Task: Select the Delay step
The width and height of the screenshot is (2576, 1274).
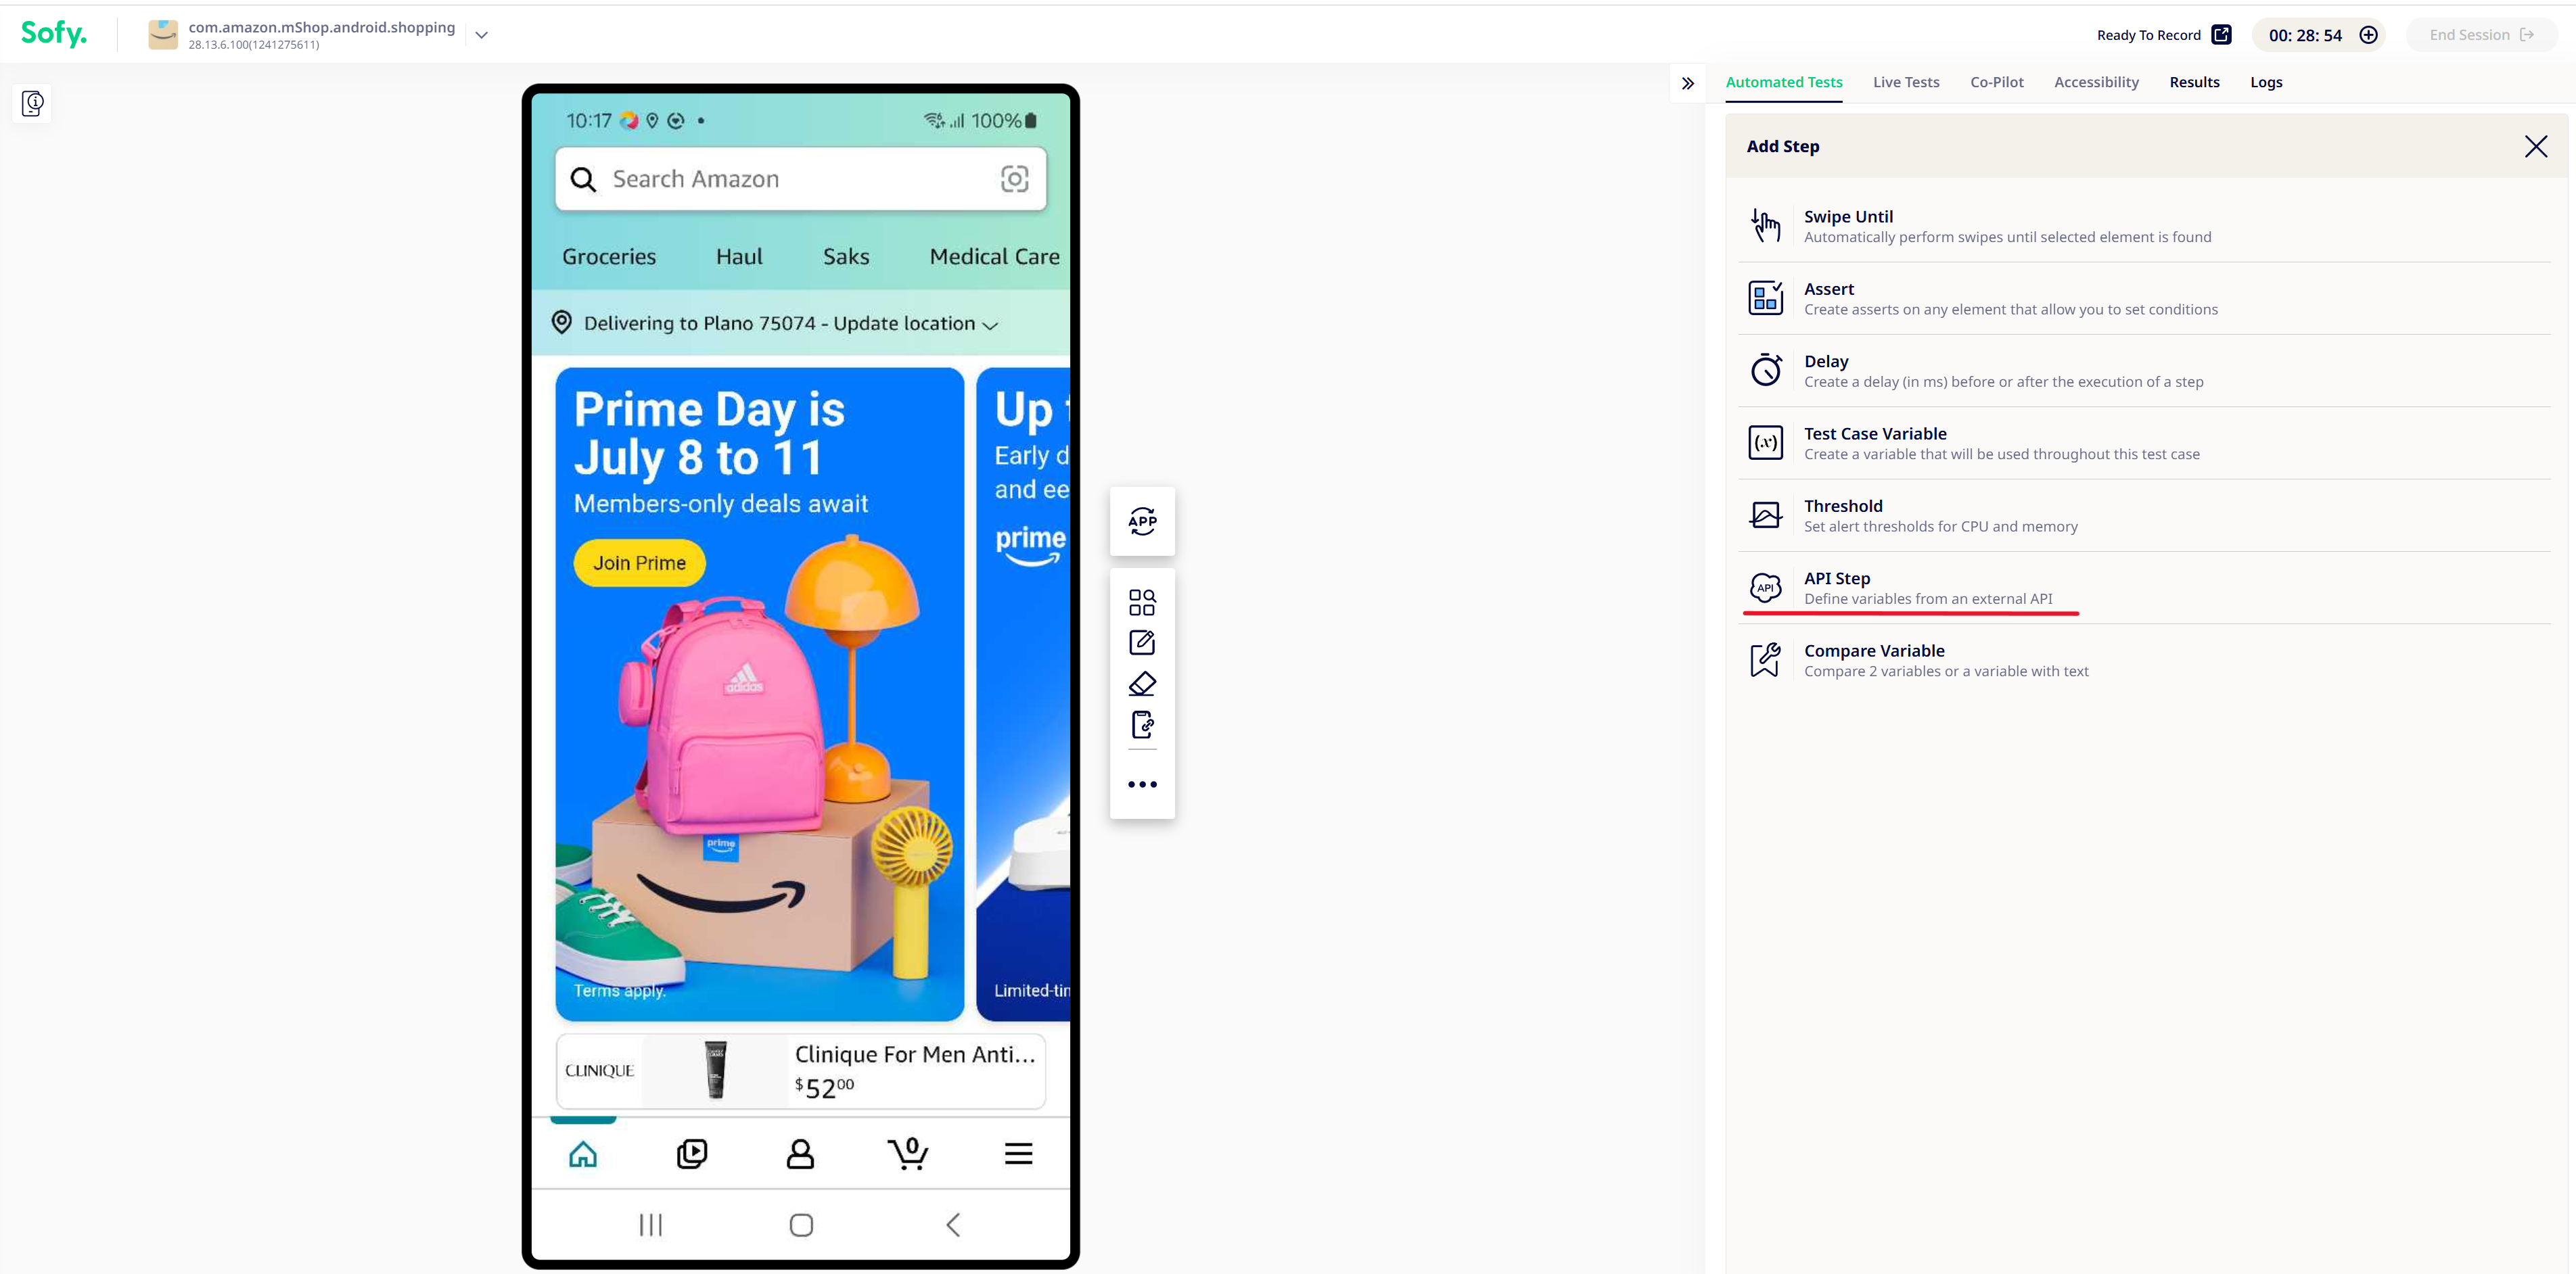Action: point(2144,371)
